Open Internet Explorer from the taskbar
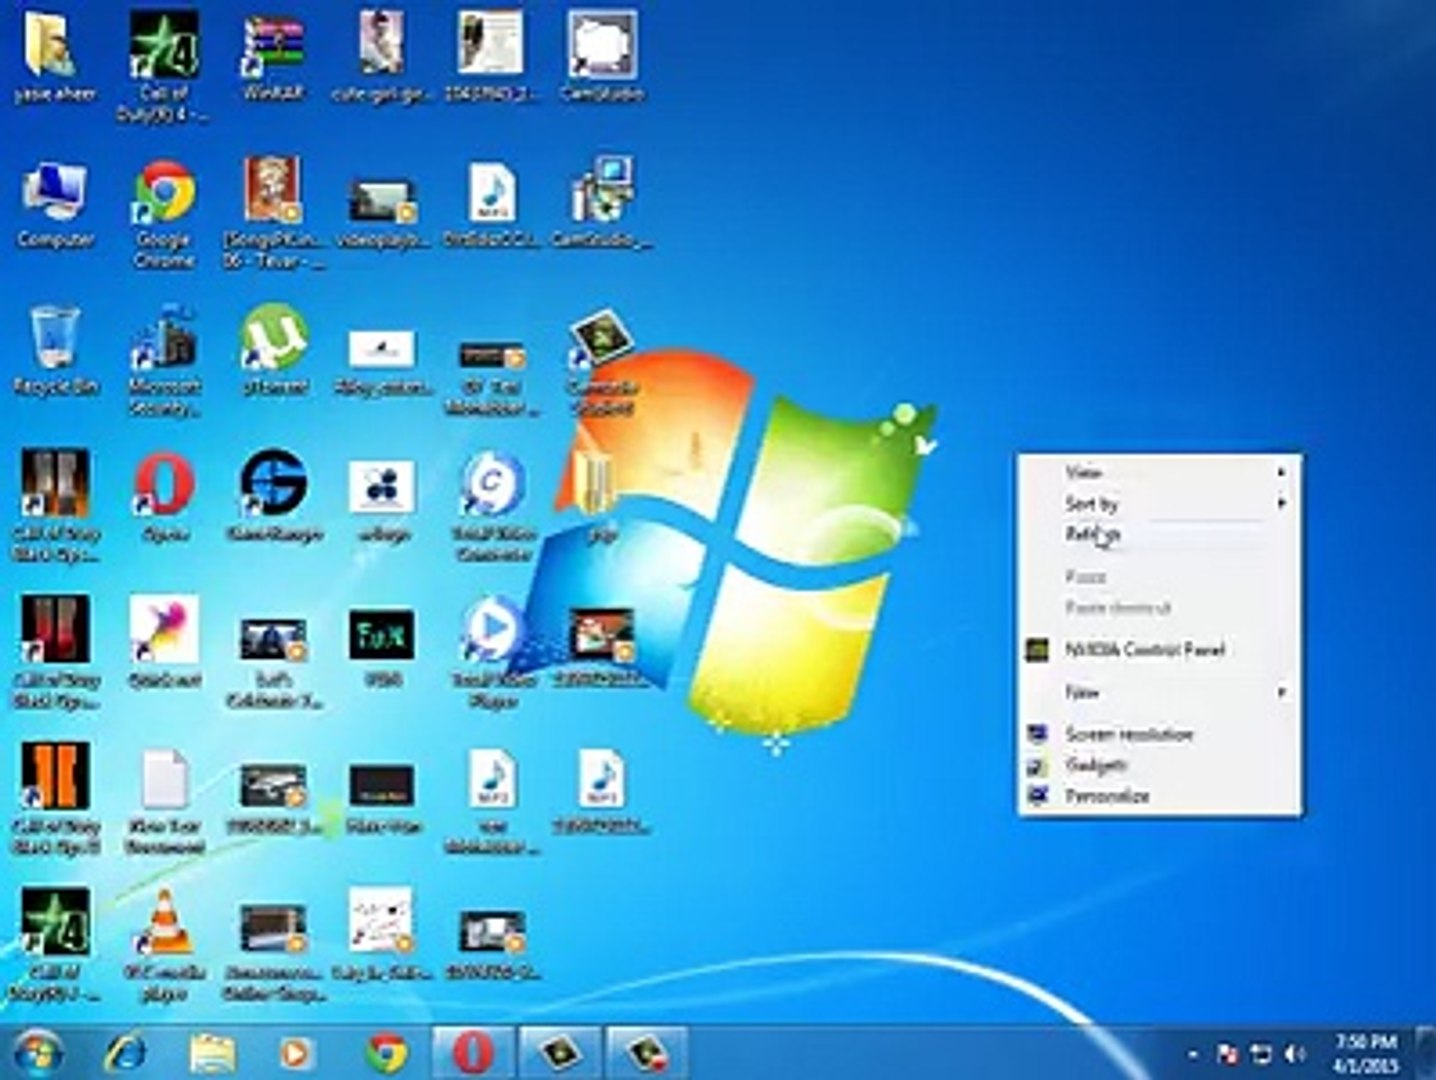The height and width of the screenshot is (1080, 1436). (126, 1053)
